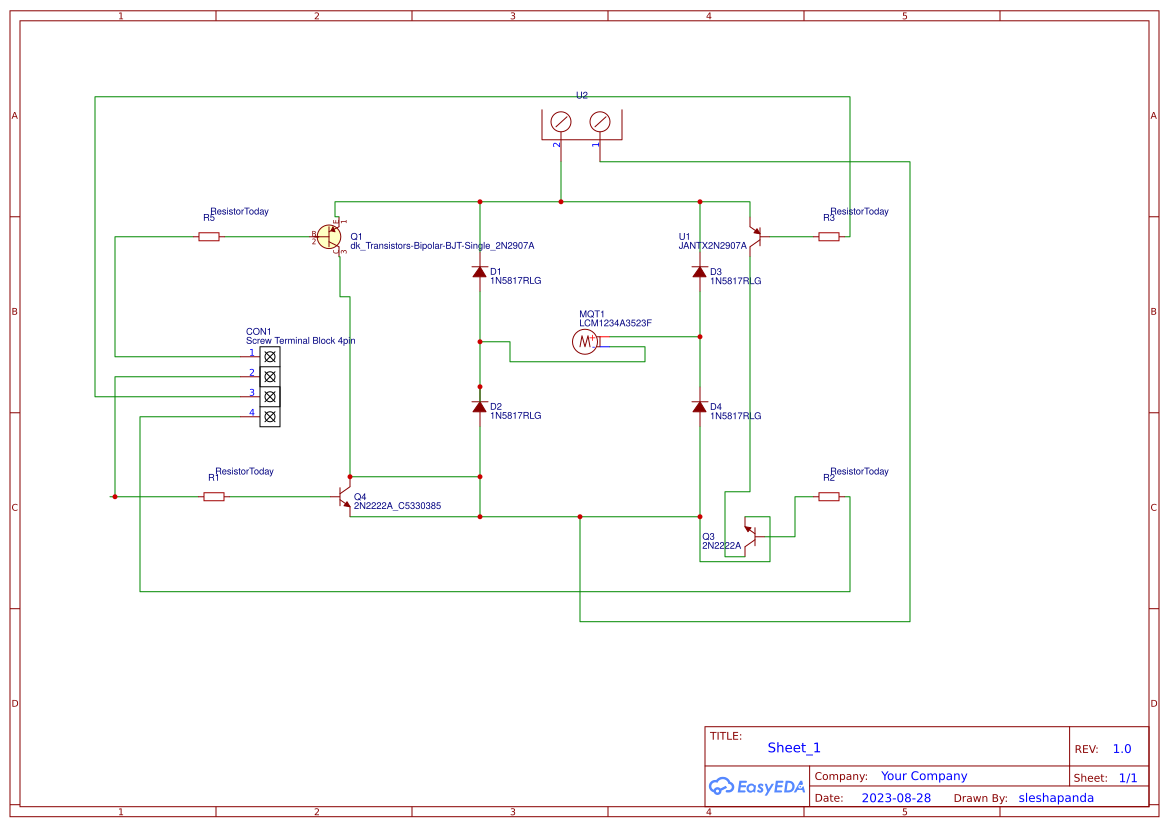The image size is (1169, 827).
Task: Click the 2N2222A label under Q3
Action: coord(722,546)
